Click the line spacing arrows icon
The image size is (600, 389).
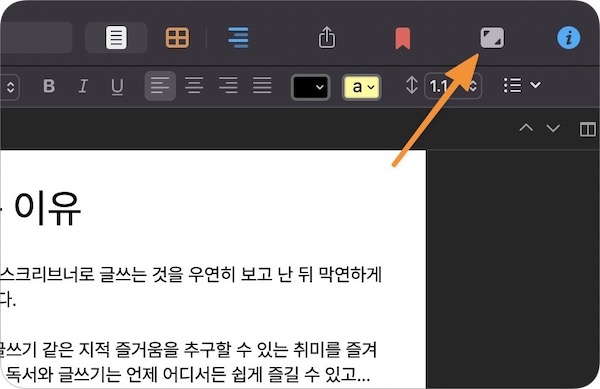411,85
